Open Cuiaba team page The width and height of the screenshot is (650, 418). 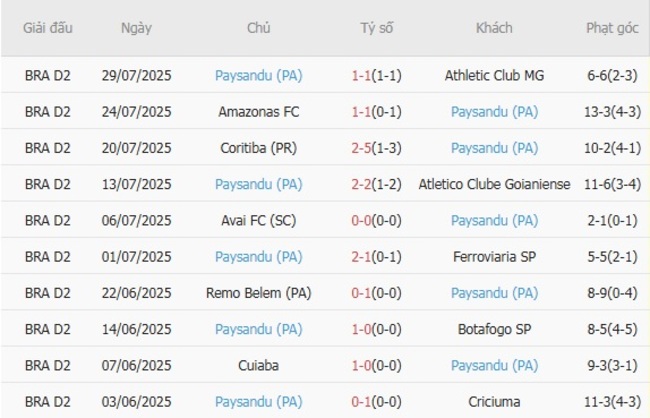click(258, 366)
